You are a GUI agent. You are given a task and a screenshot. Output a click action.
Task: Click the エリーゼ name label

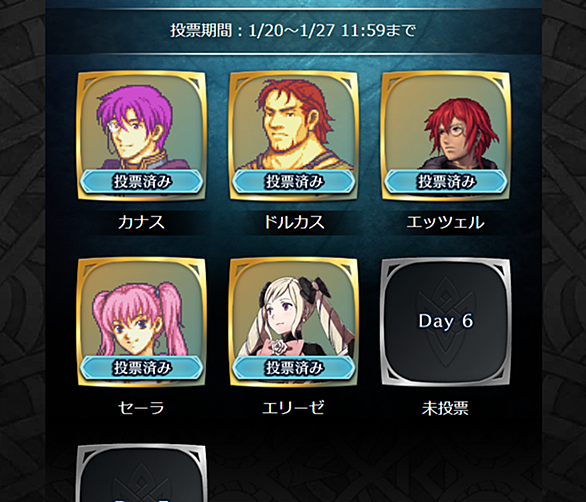pos(293,408)
